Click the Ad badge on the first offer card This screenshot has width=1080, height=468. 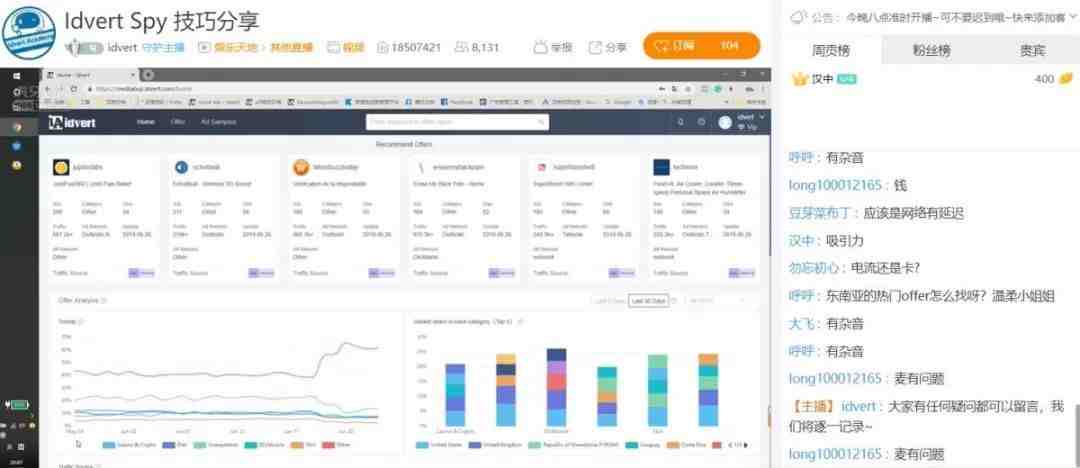[141, 273]
